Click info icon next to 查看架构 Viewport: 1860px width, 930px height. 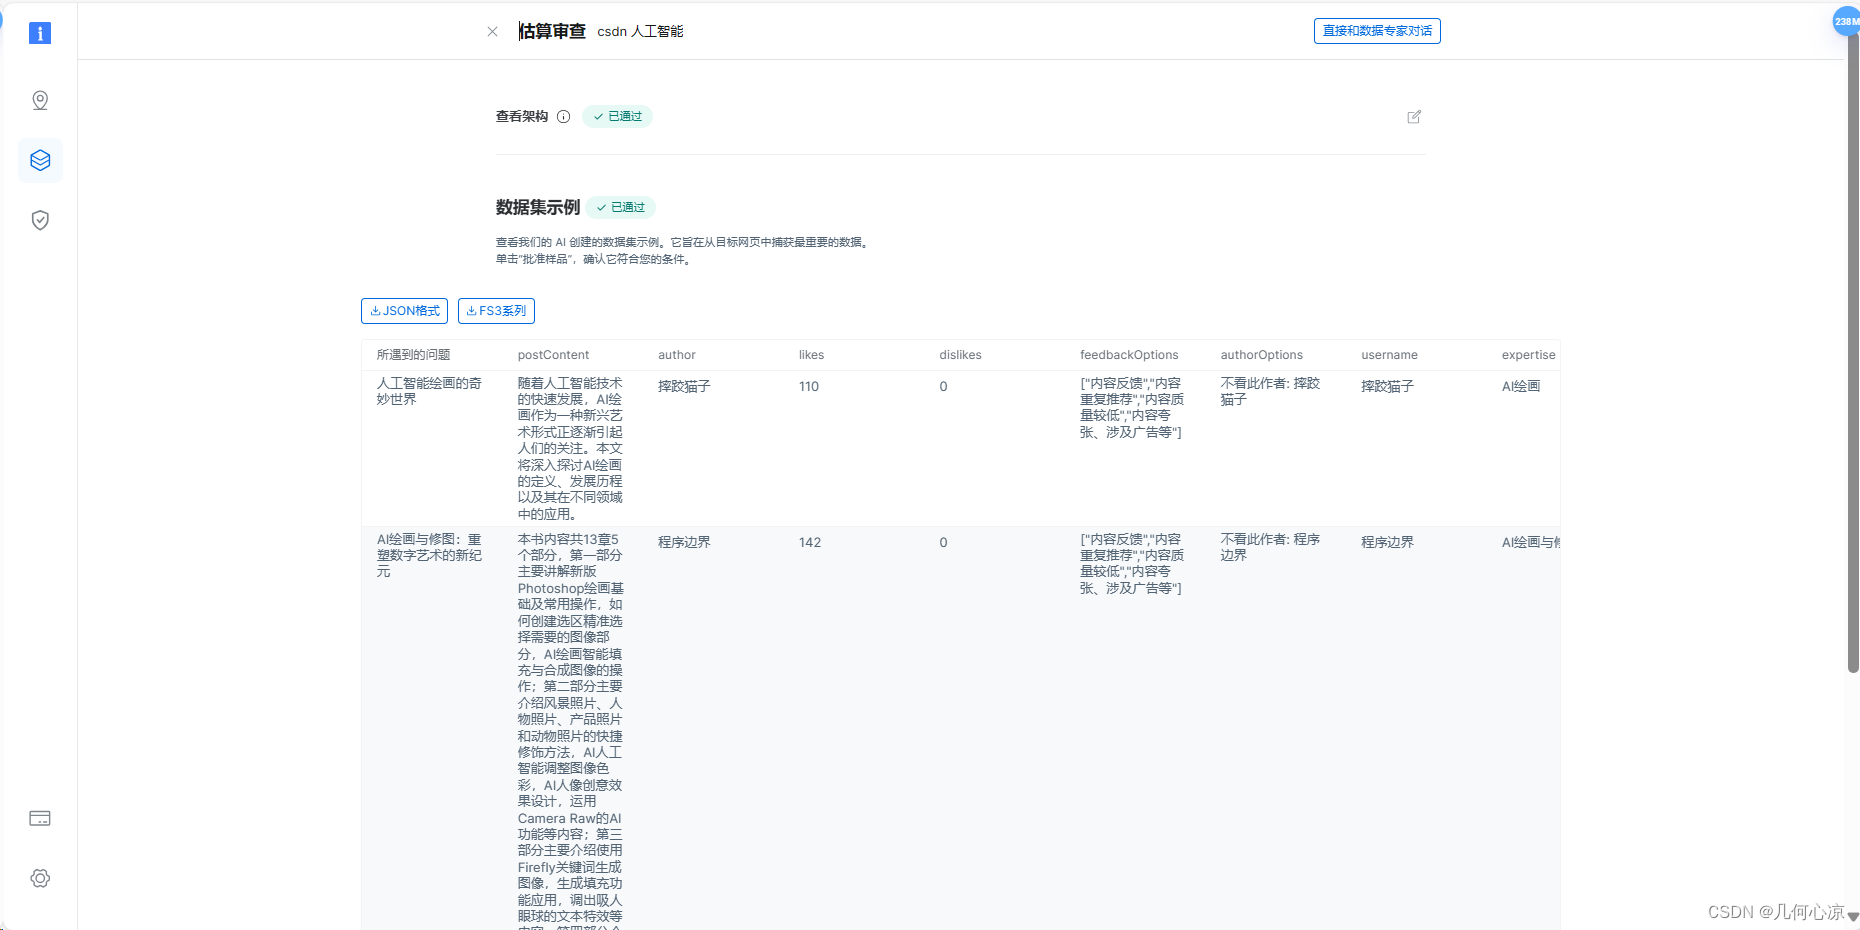click(x=563, y=117)
